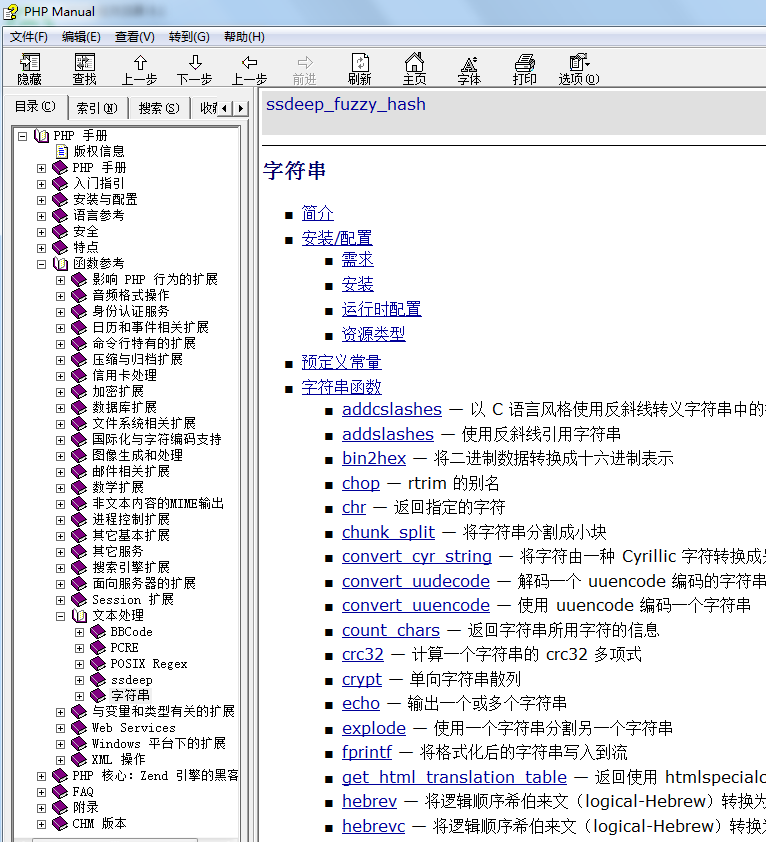The height and width of the screenshot is (842, 766).
Task: Open the explode function link
Action: coord(374,728)
